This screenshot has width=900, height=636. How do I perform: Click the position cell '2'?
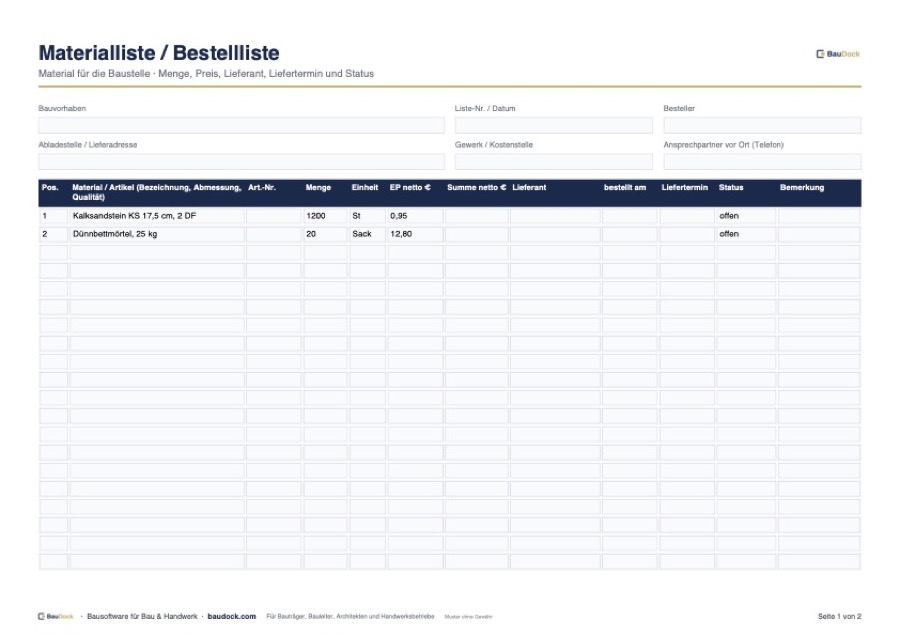(53, 234)
